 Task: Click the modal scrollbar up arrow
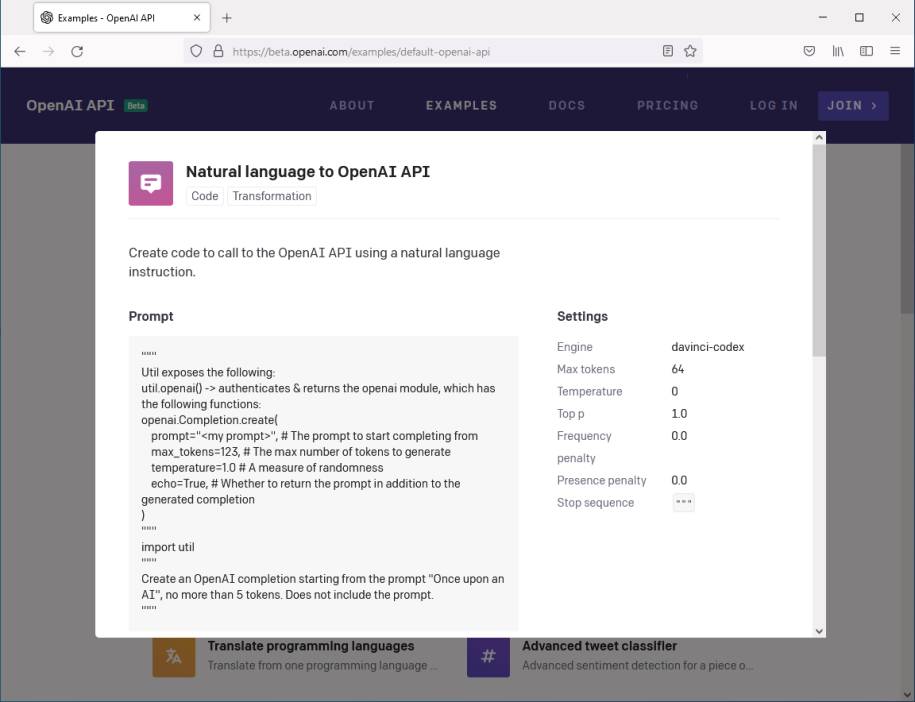(x=819, y=138)
